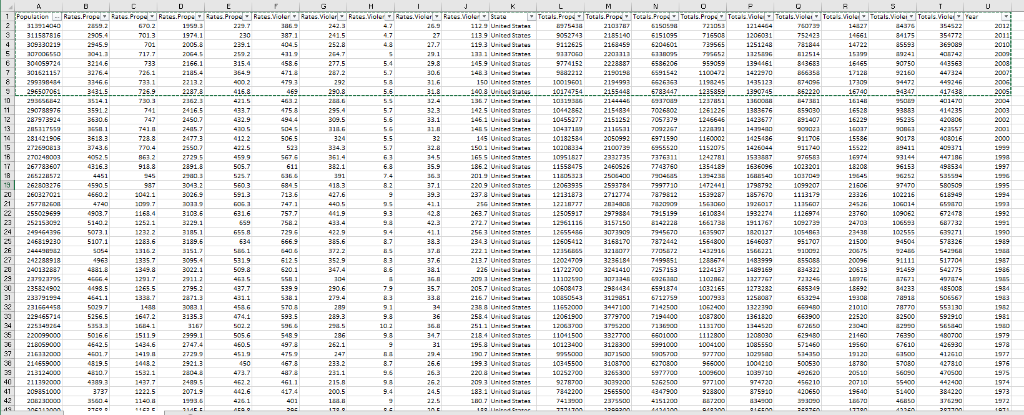
Task: Select the population cell 313914040
Action: point(38,24)
